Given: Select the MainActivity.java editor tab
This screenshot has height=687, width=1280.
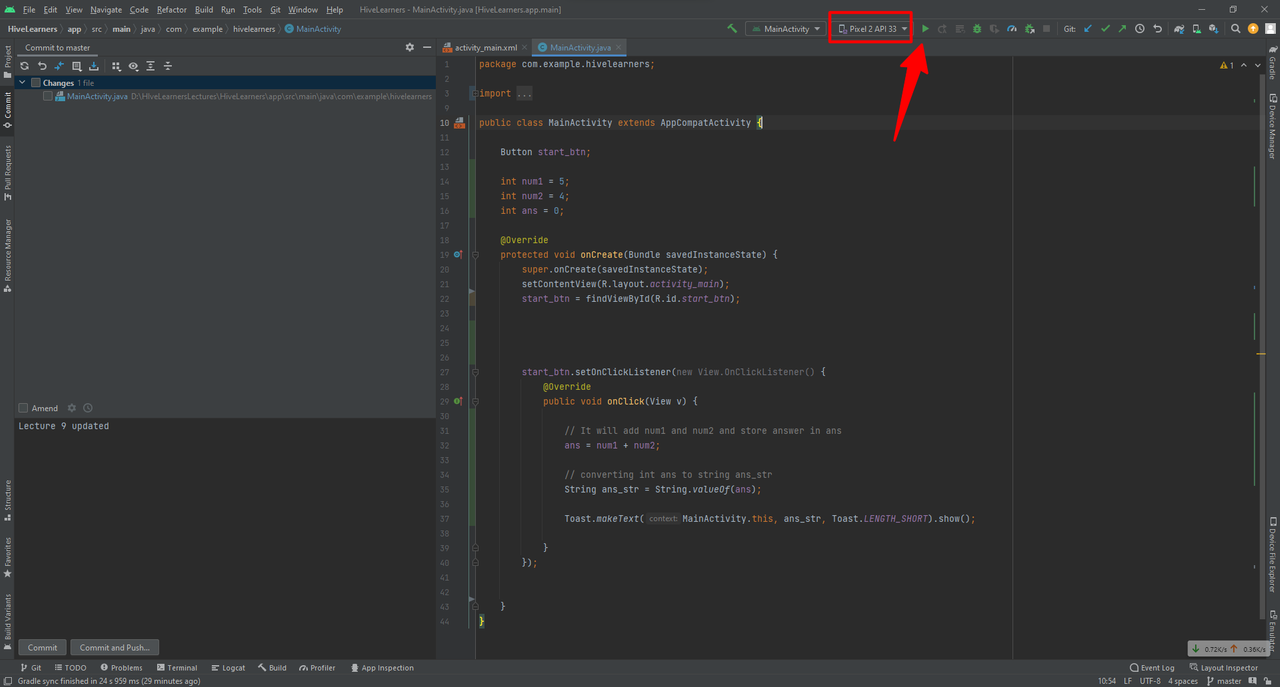Looking at the screenshot, I should point(579,47).
